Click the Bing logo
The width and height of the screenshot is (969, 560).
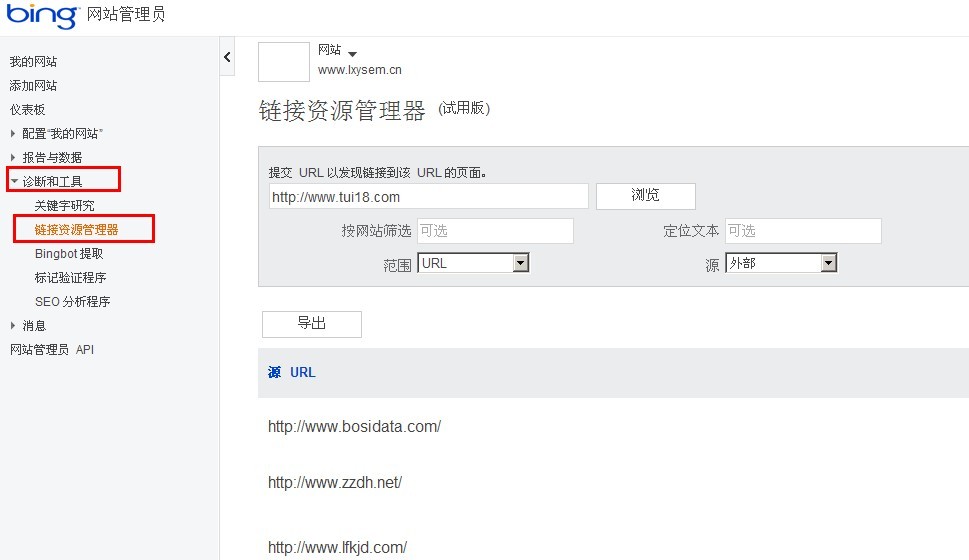(x=41, y=16)
